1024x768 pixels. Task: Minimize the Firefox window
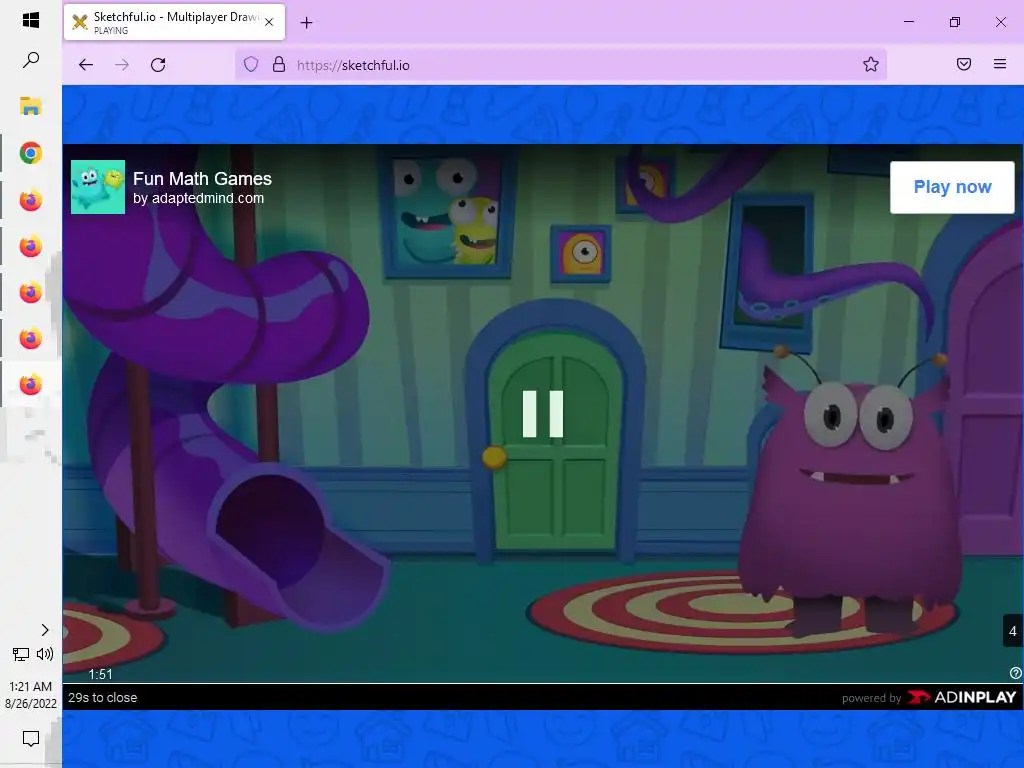[x=908, y=22]
